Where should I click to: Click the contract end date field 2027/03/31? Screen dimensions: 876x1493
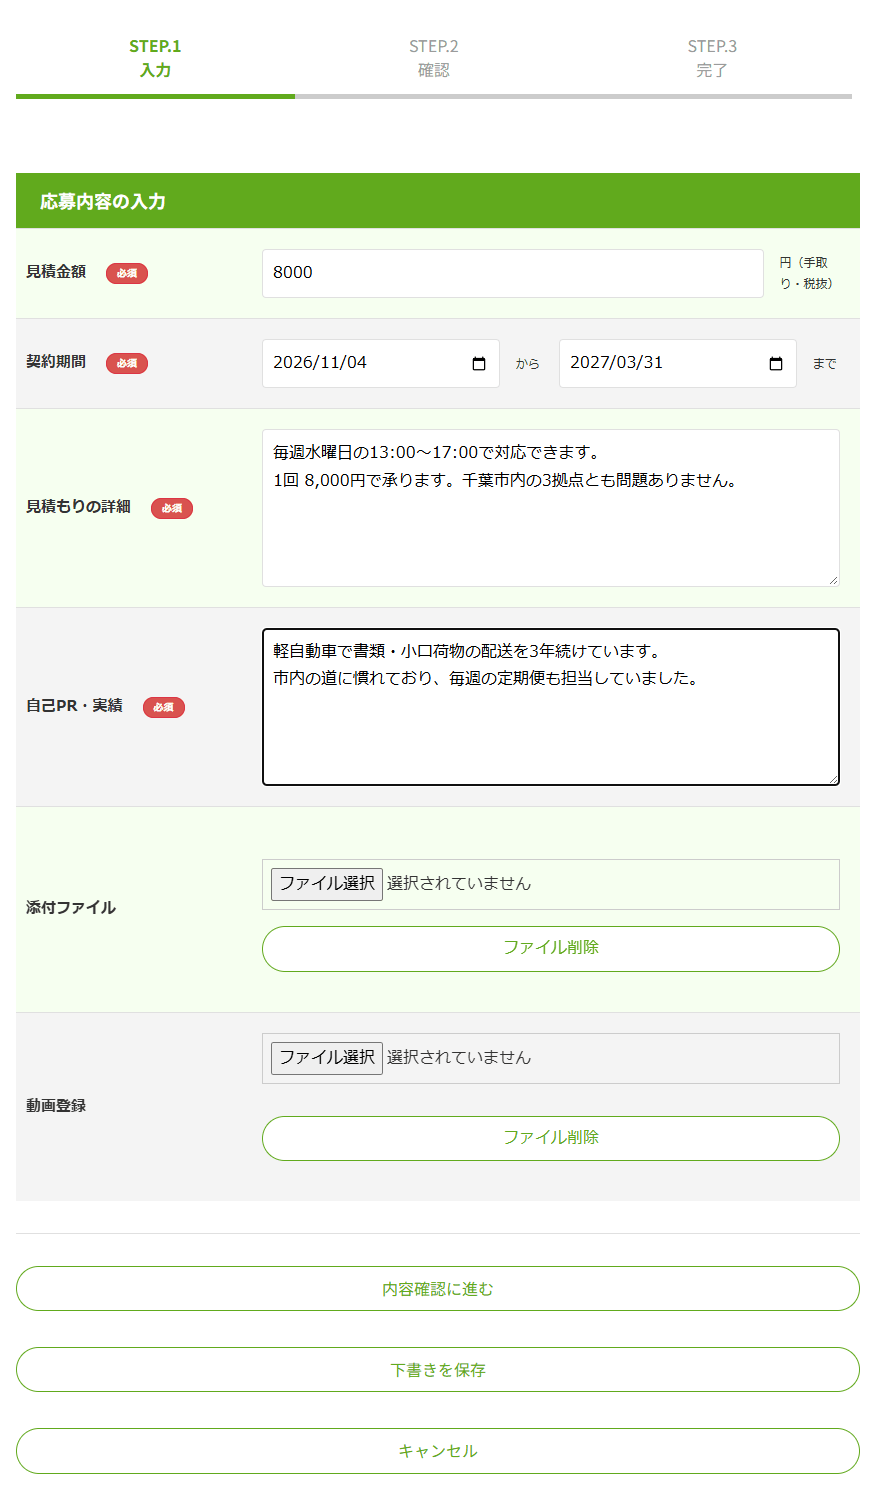678,363
